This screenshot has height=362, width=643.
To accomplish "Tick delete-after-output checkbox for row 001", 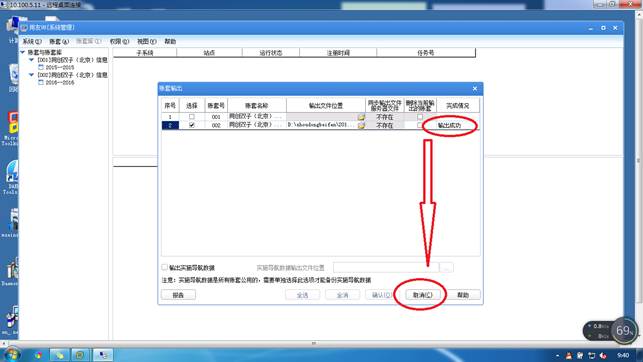I will point(420,117).
